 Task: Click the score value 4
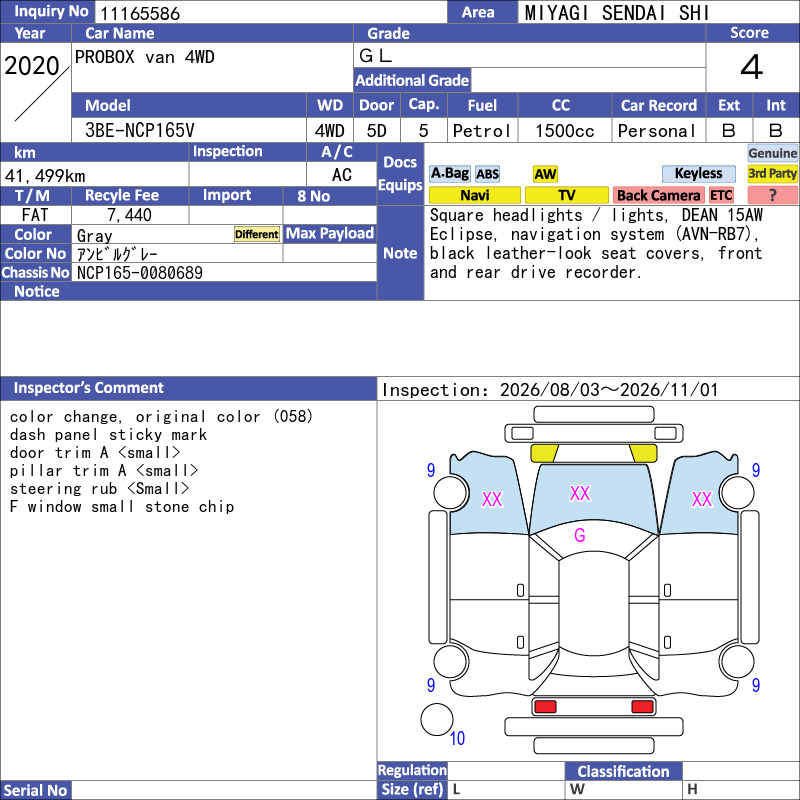pos(752,67)
